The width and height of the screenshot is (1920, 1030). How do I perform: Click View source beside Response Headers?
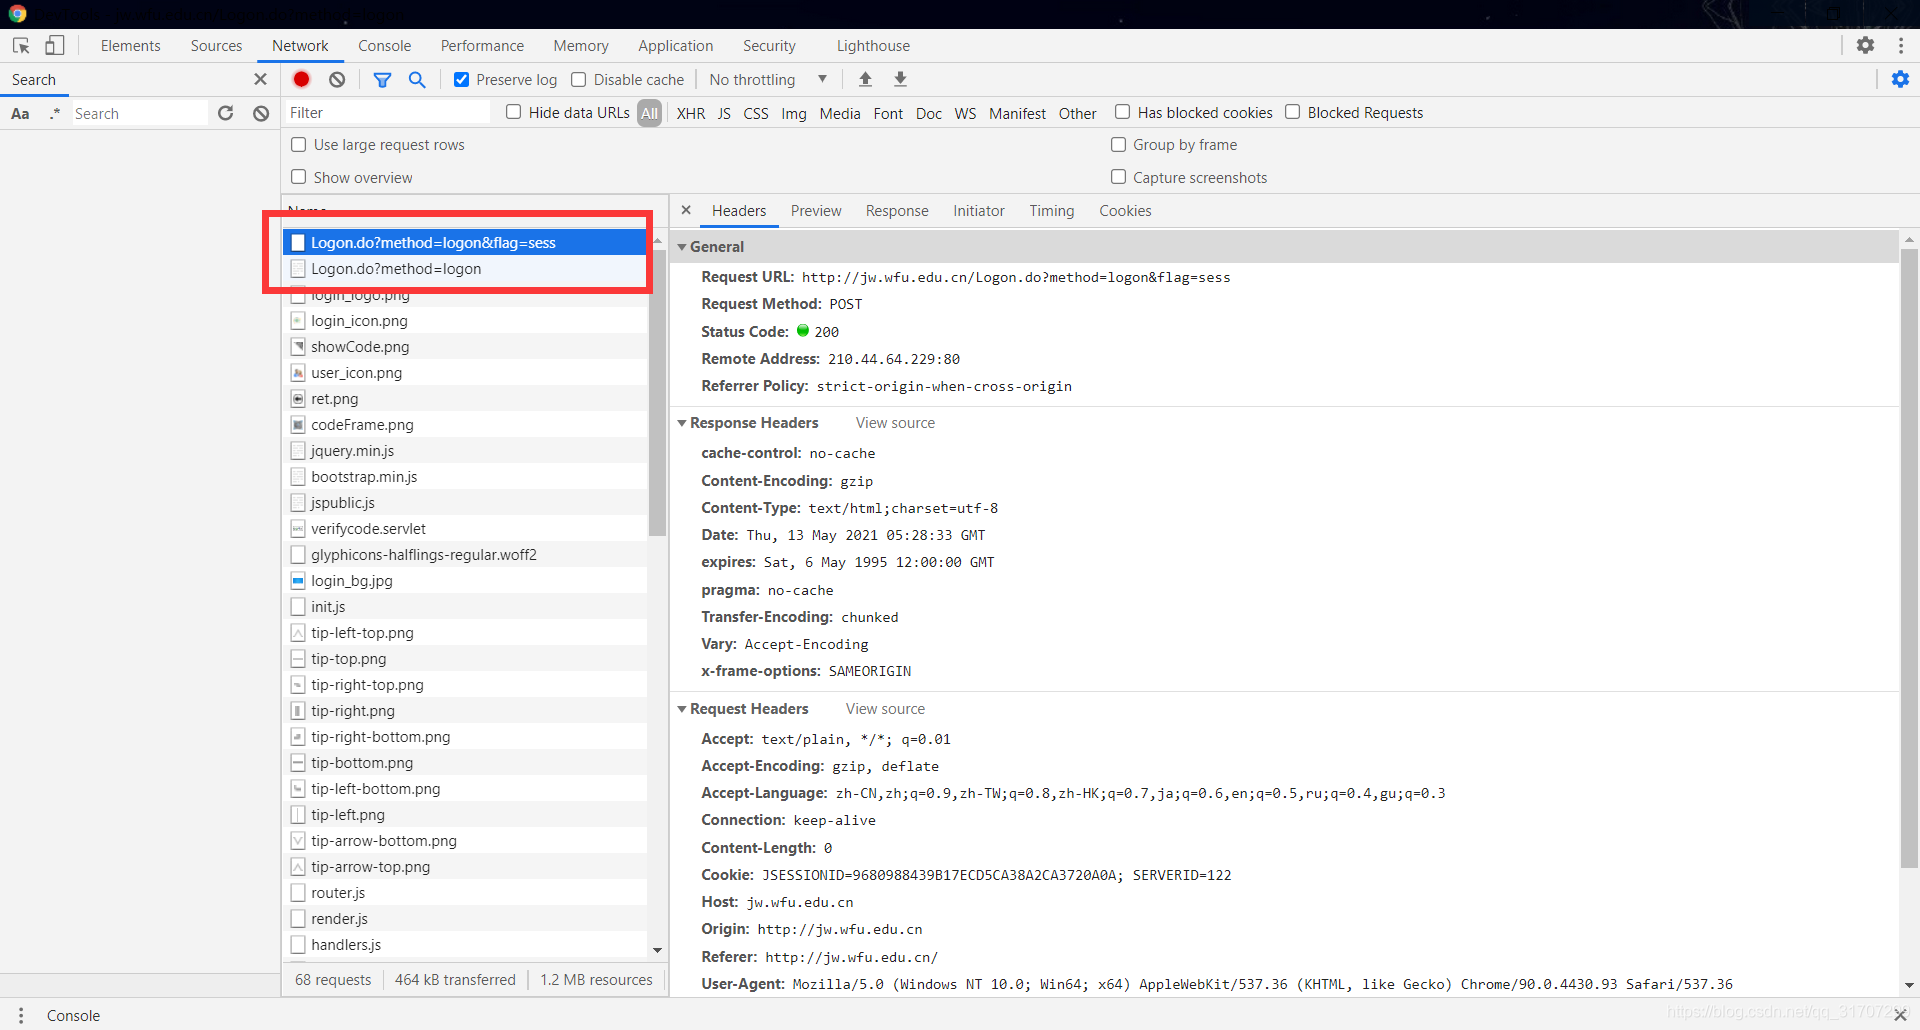tap(895, 423)
